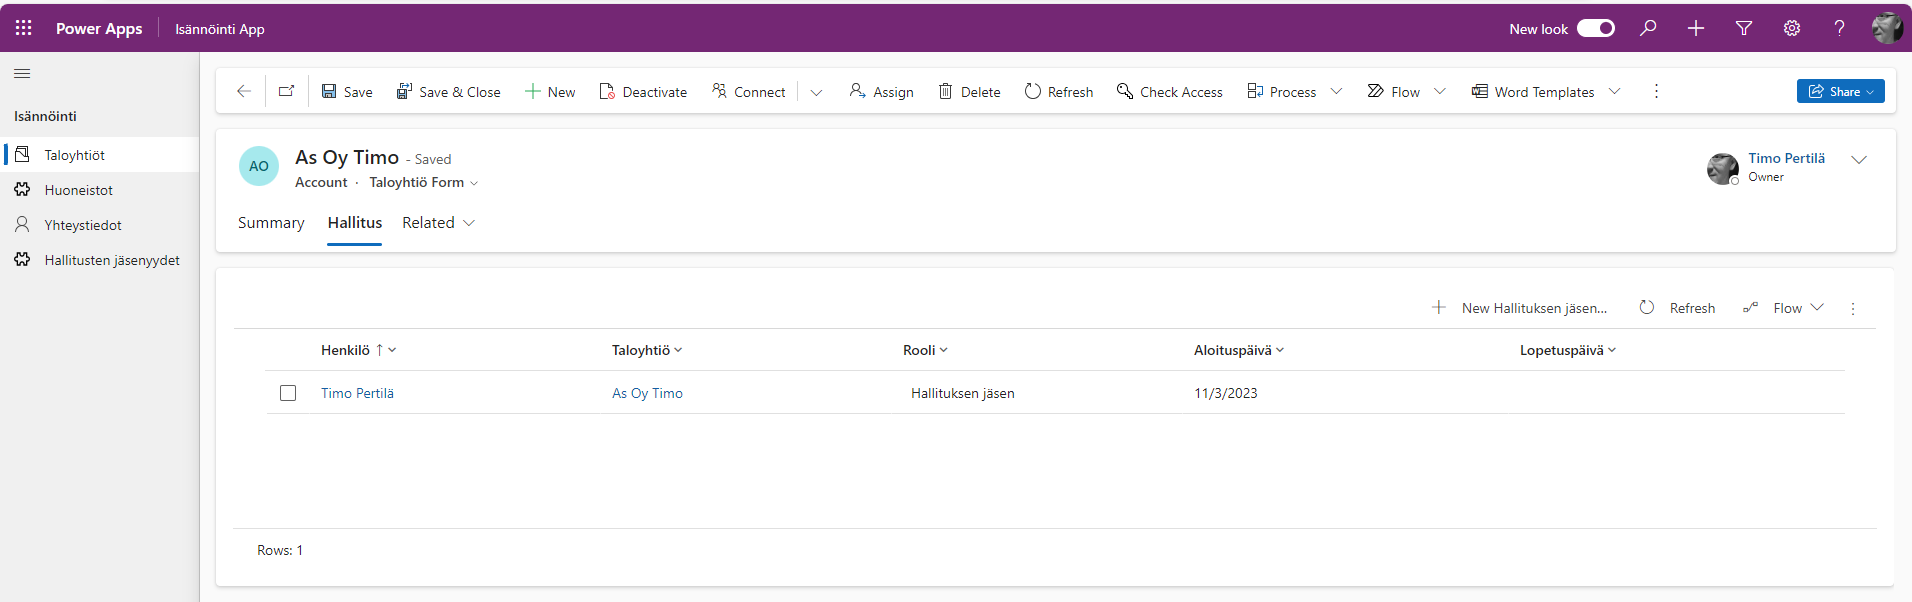Switch to the Summary tab
This screenshot has width=1912, height=602.
click(x=271, y=223)
